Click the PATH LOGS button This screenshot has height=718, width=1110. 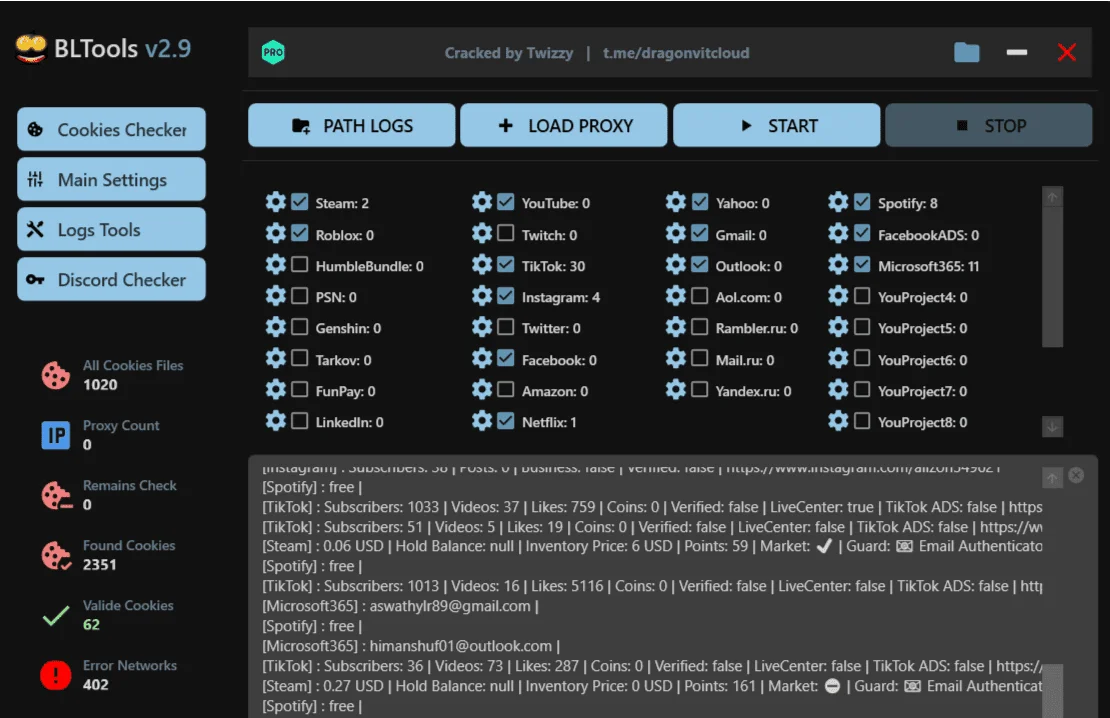(x=352, y=125)
